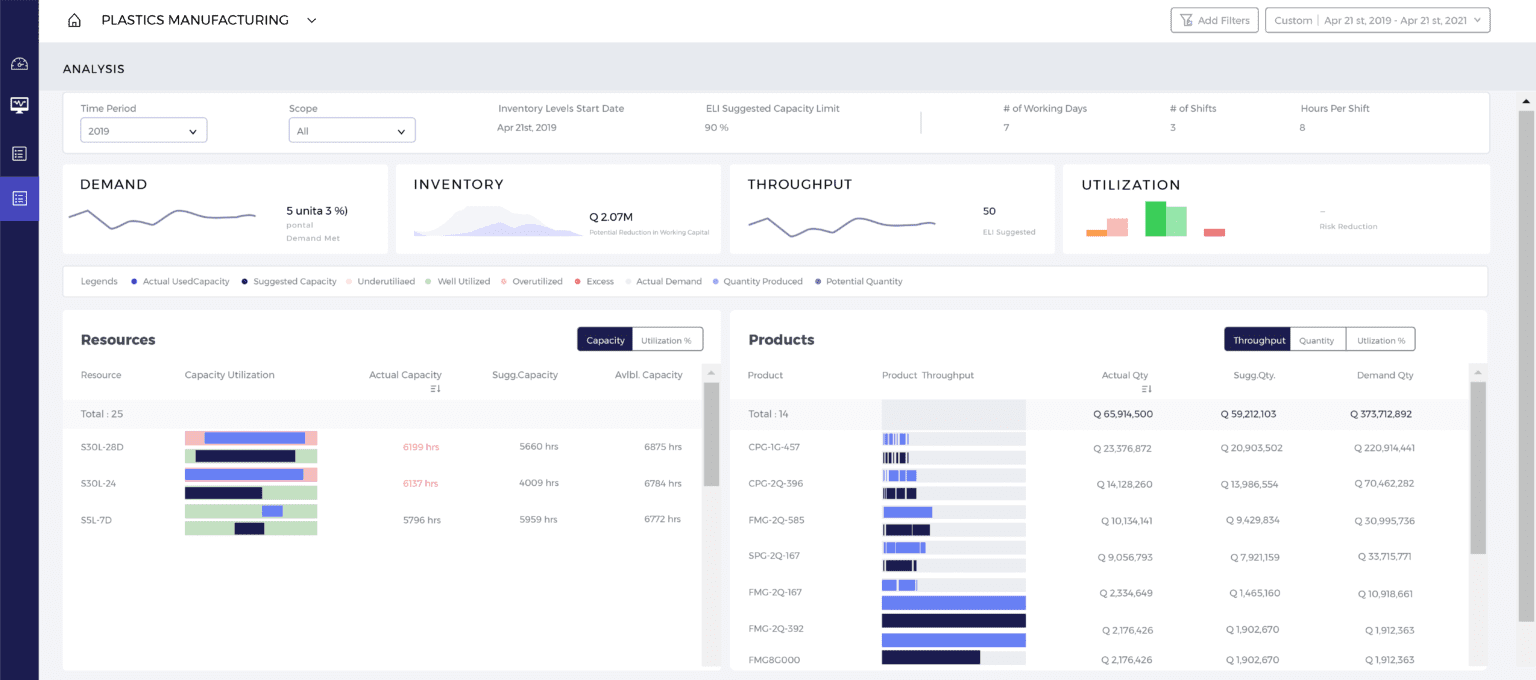Image resolution: width=1536 pixels, height=680 pixels.
Task: Select the Products Utilization % tab
Action: click(x=1380, y=340)
